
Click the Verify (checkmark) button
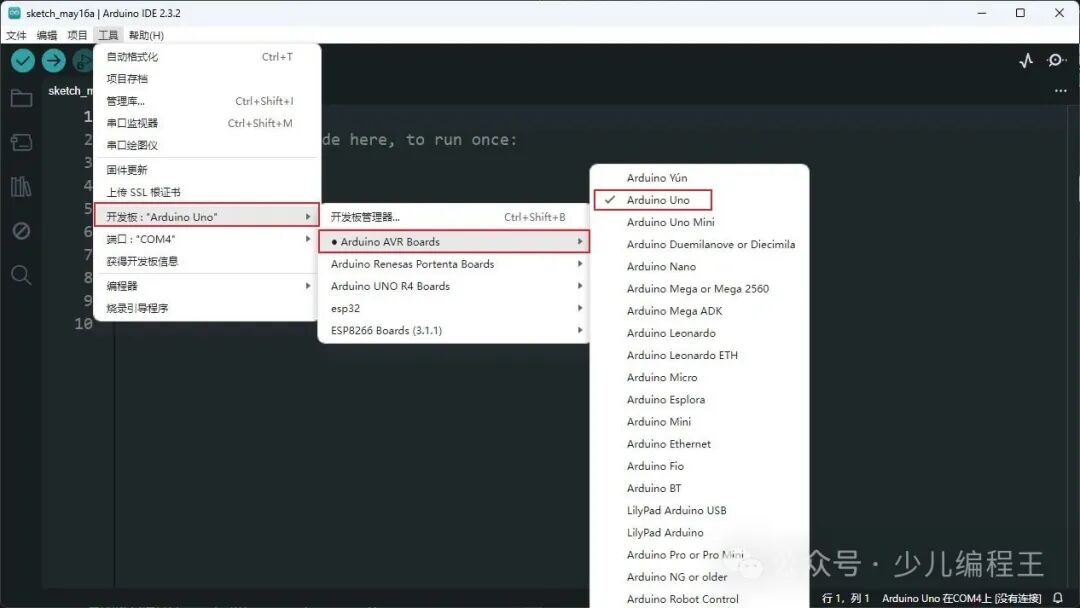pyautogui.click(x=22, y=60)
